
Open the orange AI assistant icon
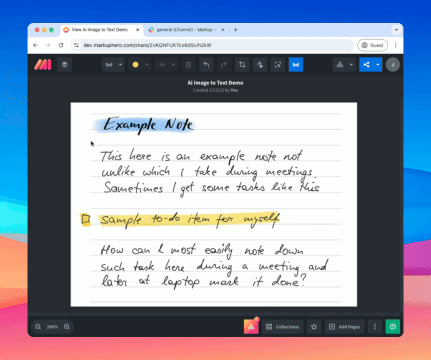(x=251, y=327)
